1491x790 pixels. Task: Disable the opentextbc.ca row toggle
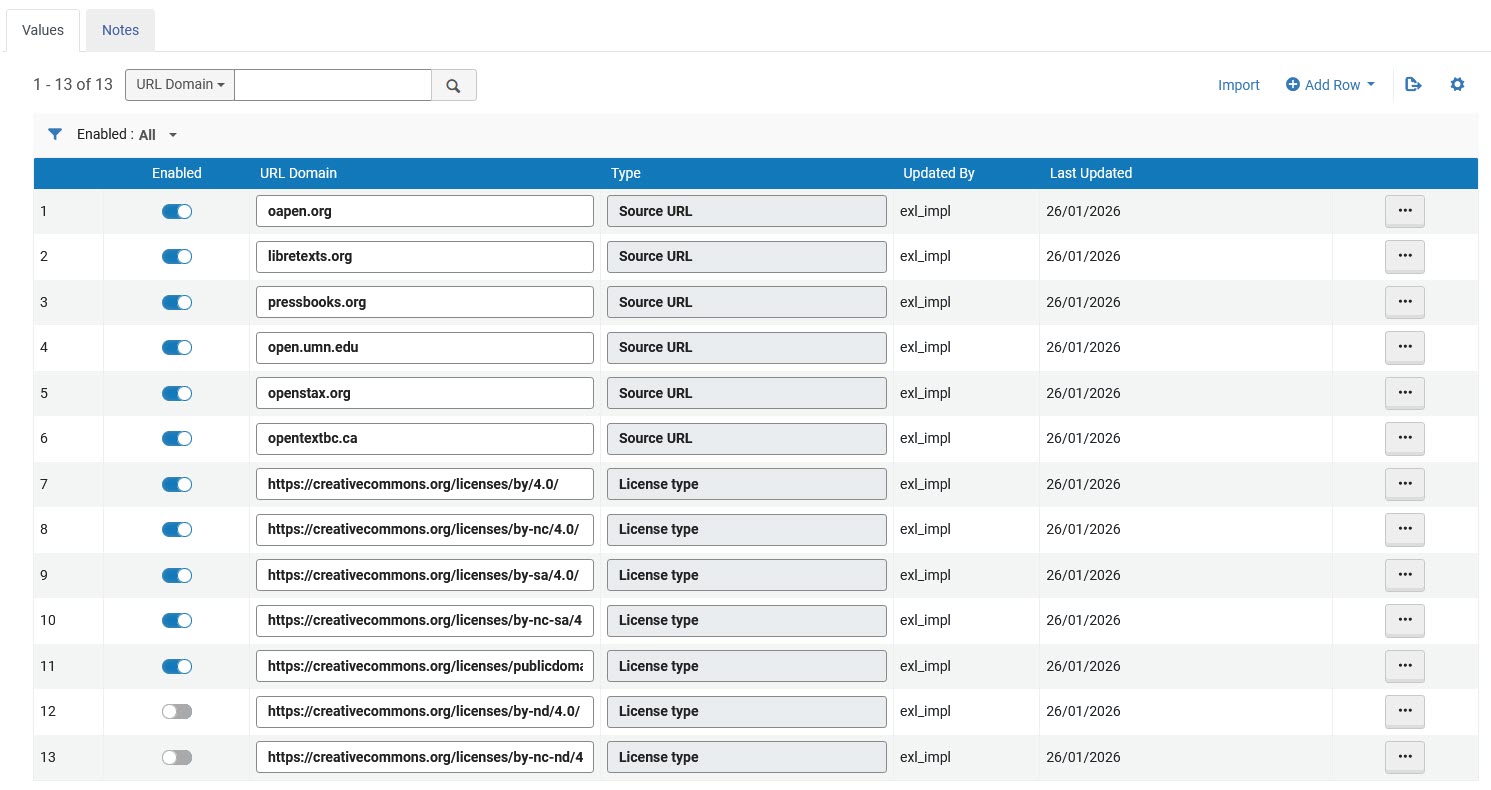coord(177,438)
